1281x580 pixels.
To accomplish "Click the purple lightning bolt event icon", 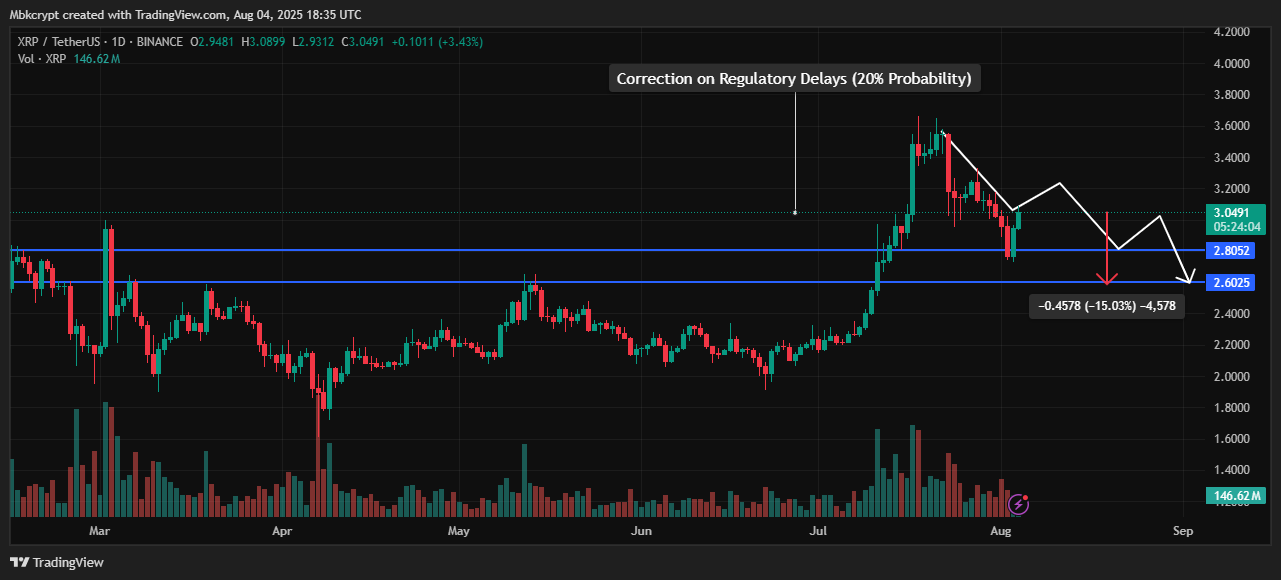I will pyautogui.click(x=1019, y=503).
